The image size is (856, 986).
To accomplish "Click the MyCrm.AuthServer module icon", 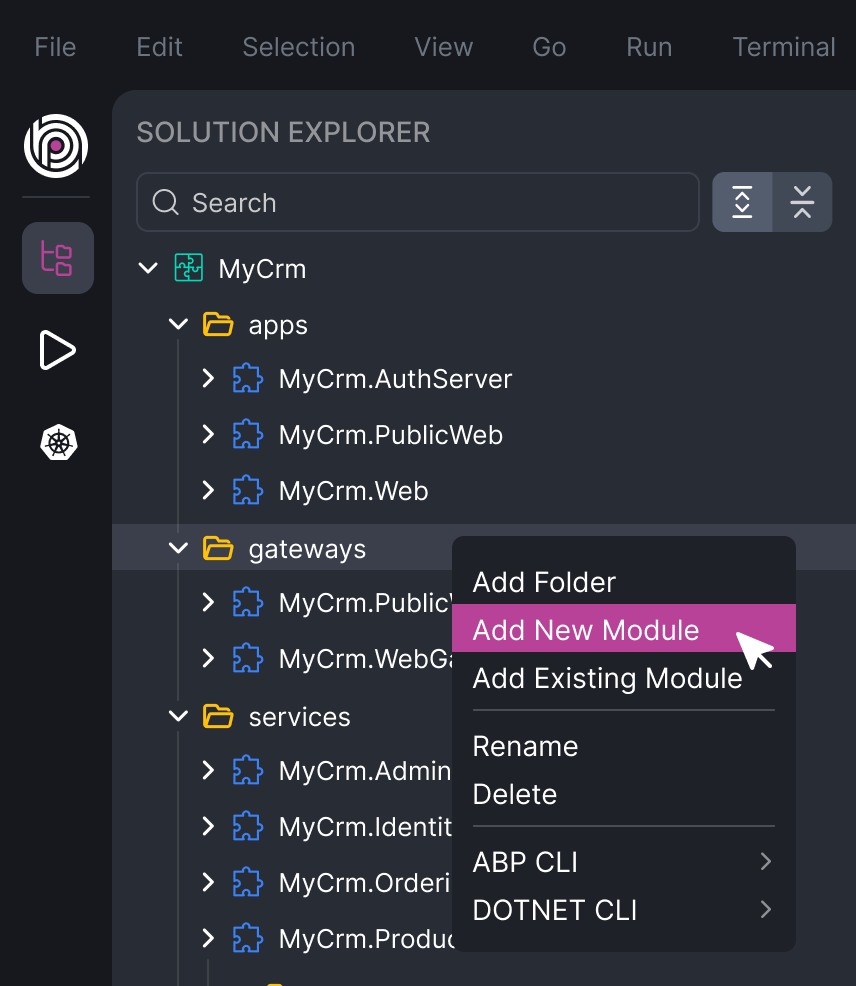I will point(248,379).
